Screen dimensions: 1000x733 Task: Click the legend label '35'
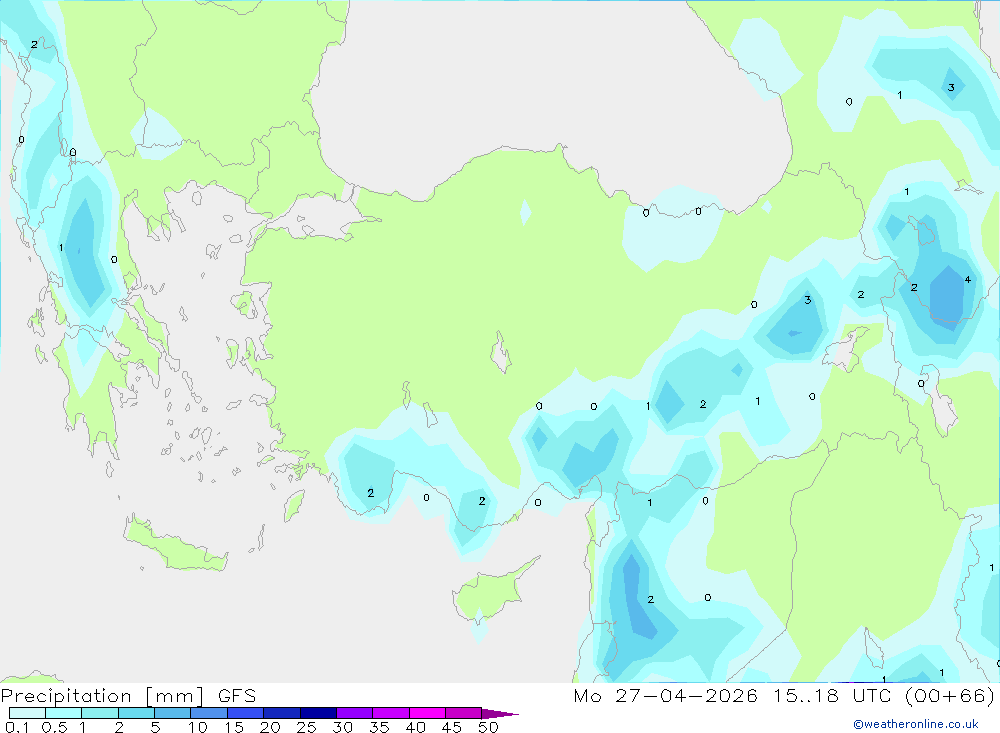379,727
